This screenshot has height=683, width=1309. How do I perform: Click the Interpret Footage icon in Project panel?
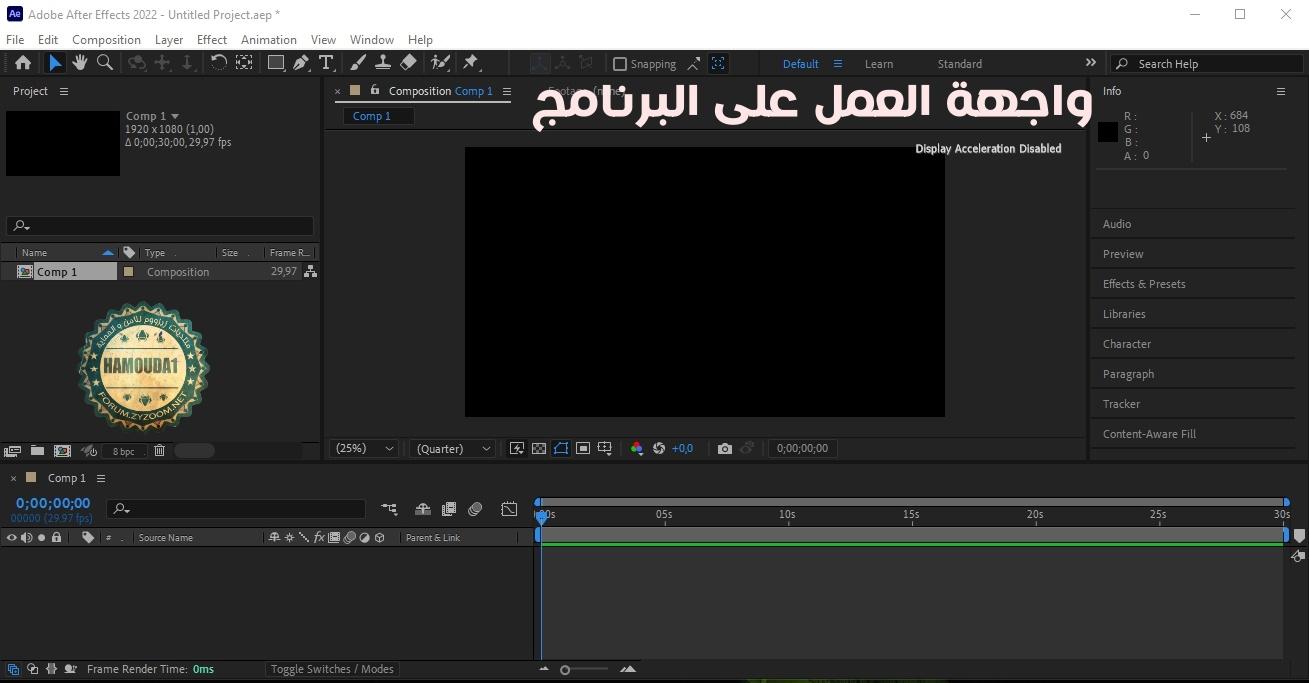pos(13,451)
